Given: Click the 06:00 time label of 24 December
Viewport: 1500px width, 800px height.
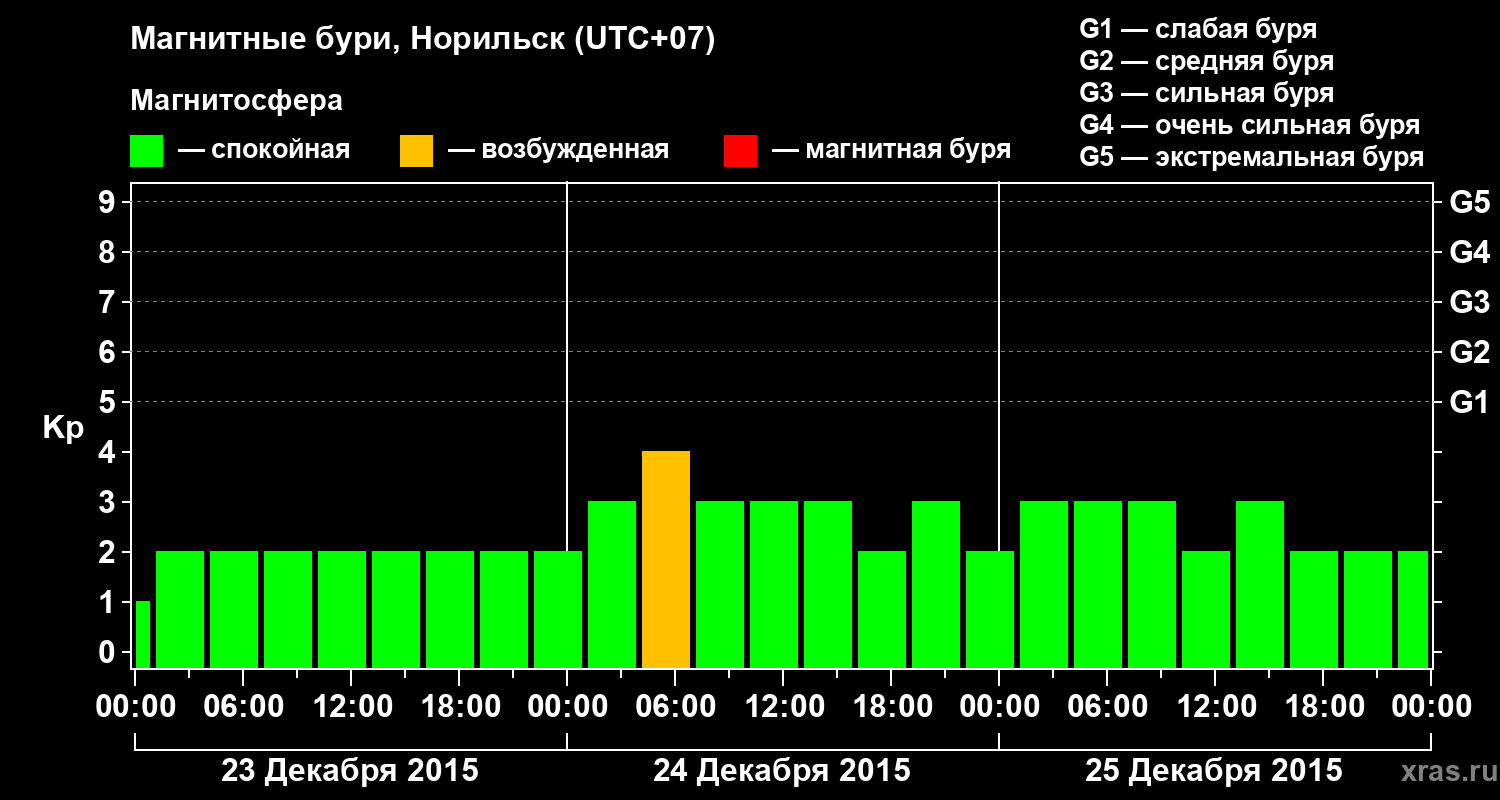Looking at the screenshot, I should tap(674, 707).
